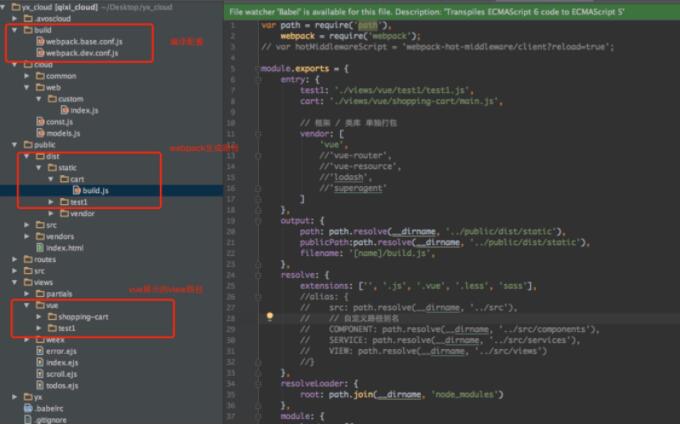Expand the common folder arrow

click(27, 76)
